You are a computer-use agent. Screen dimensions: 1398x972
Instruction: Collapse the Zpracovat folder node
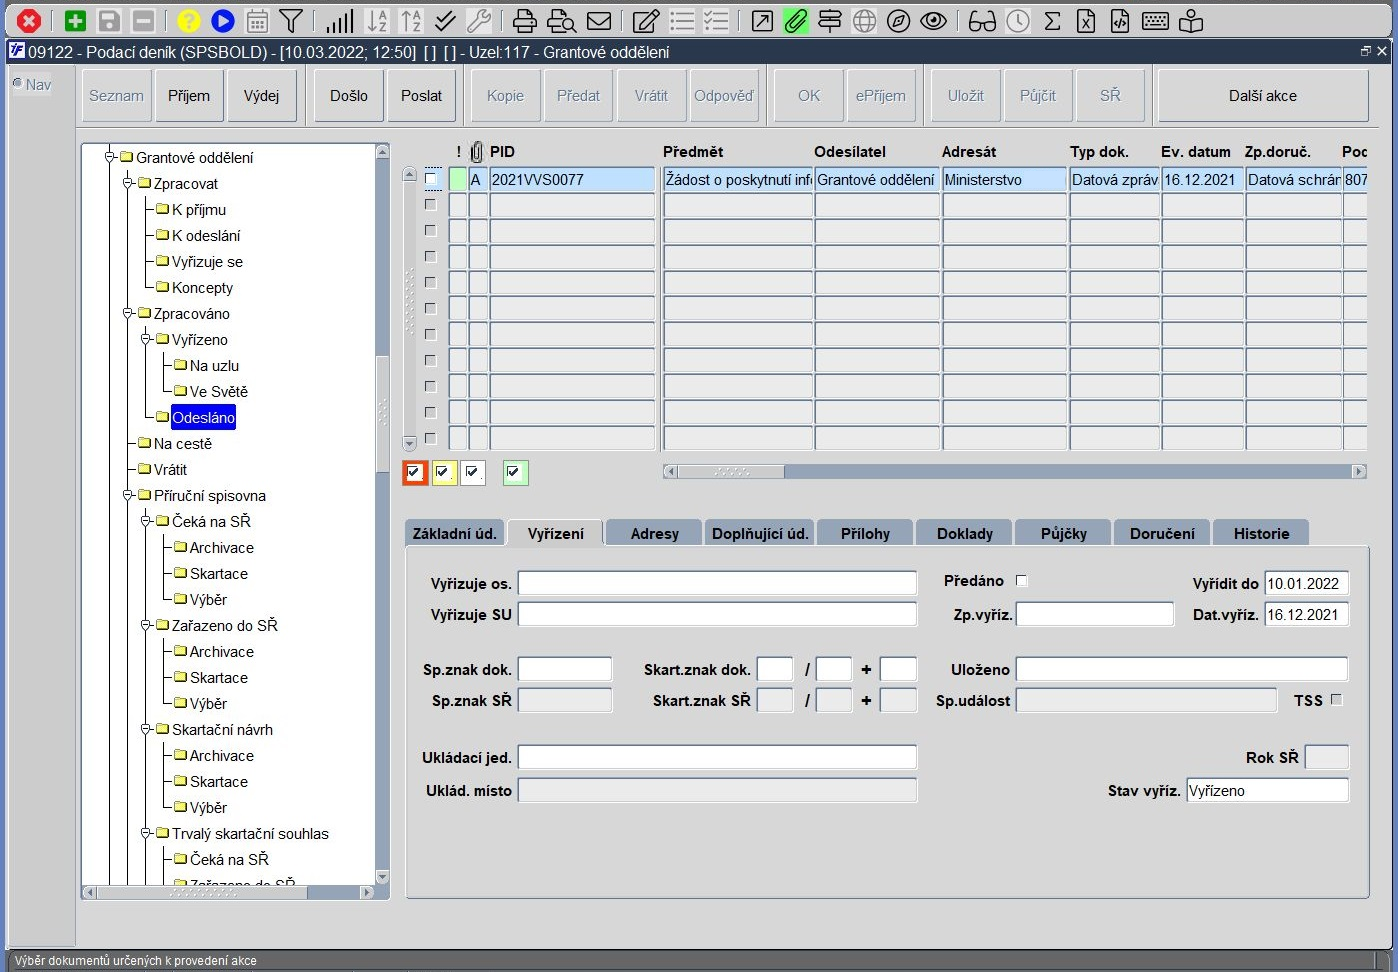pos(128,183)
